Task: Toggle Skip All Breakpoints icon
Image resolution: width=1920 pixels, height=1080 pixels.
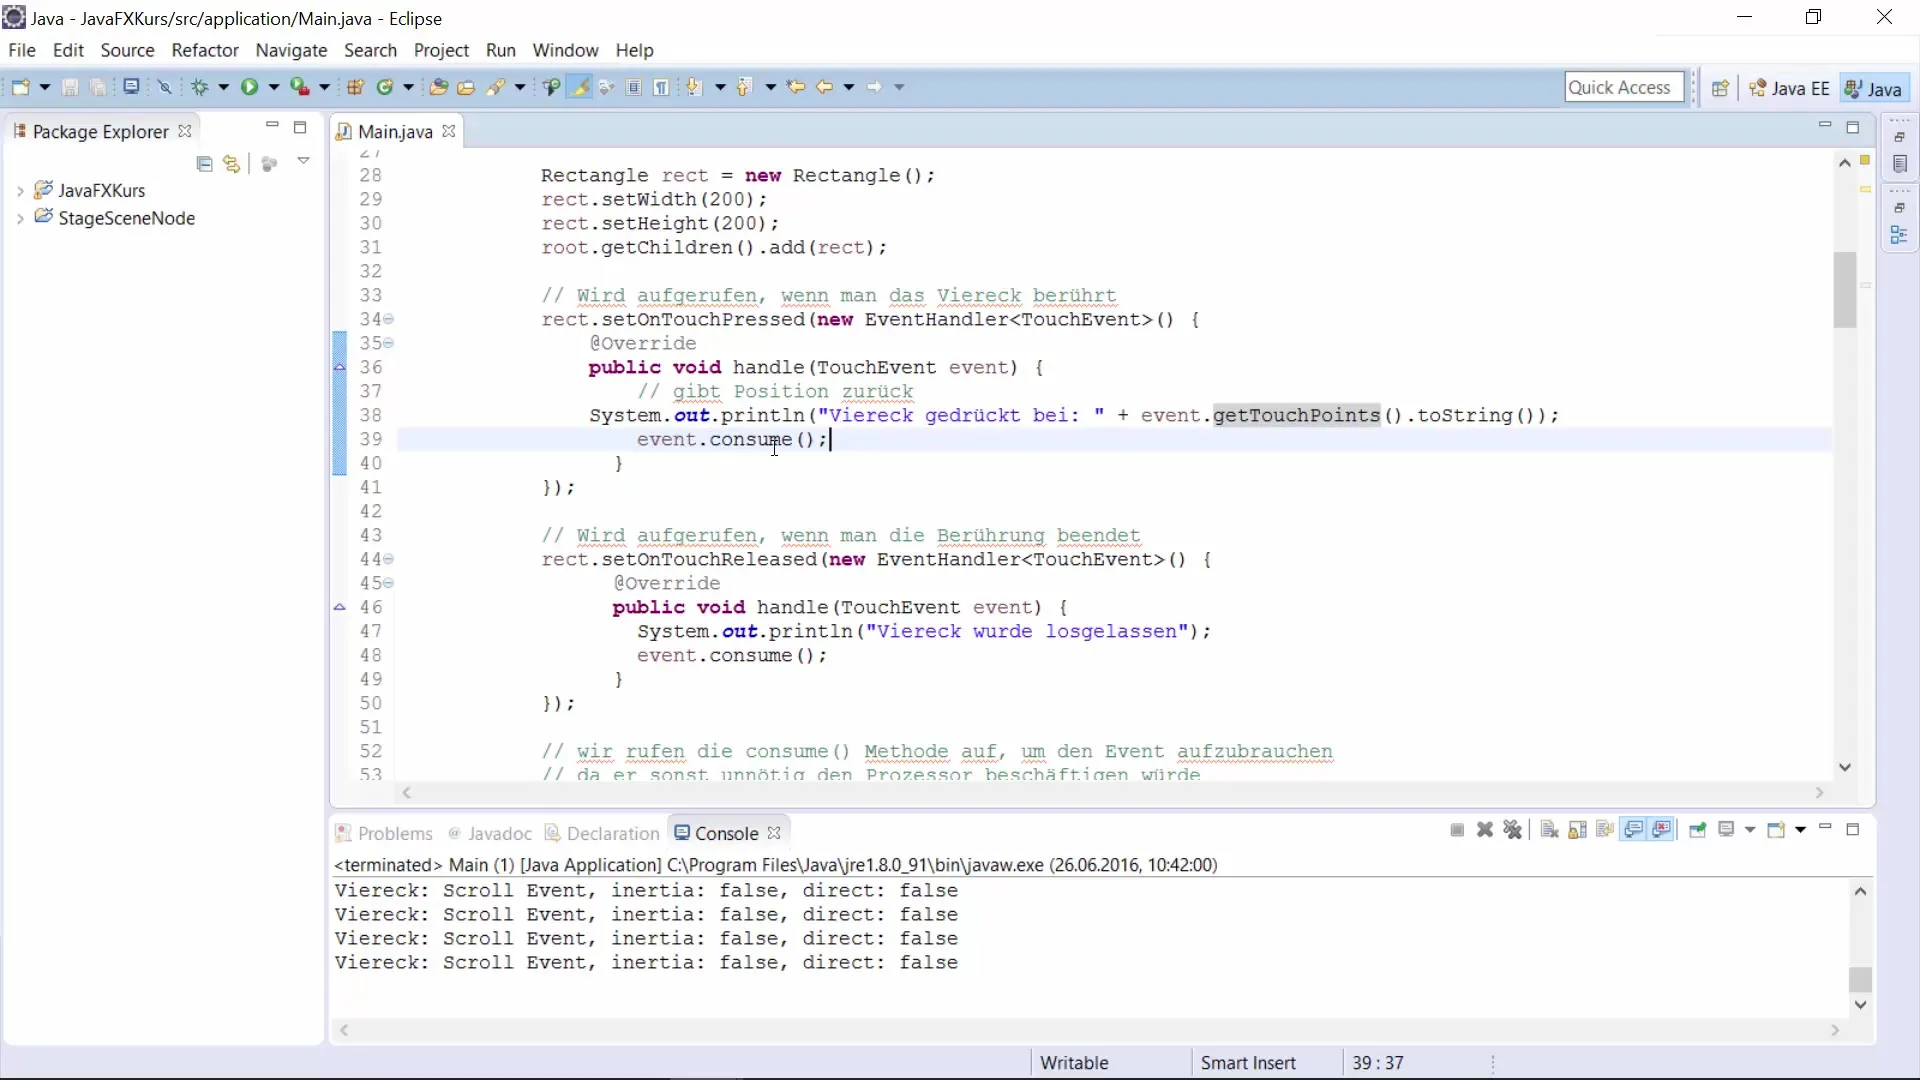Action: [165, 87]
